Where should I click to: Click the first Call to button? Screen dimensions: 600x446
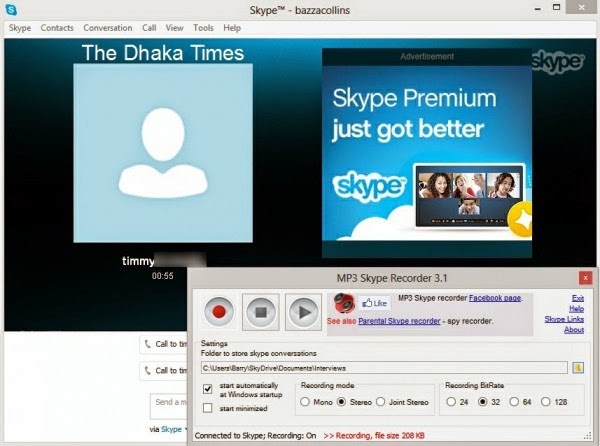pos(164,344)
